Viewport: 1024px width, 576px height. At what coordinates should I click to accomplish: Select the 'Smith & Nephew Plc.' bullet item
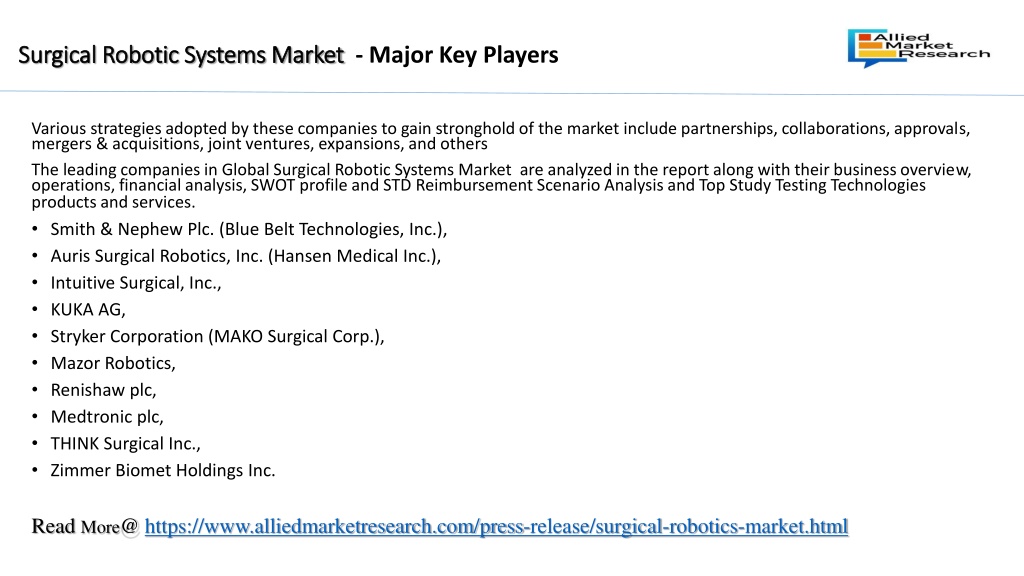249,229
